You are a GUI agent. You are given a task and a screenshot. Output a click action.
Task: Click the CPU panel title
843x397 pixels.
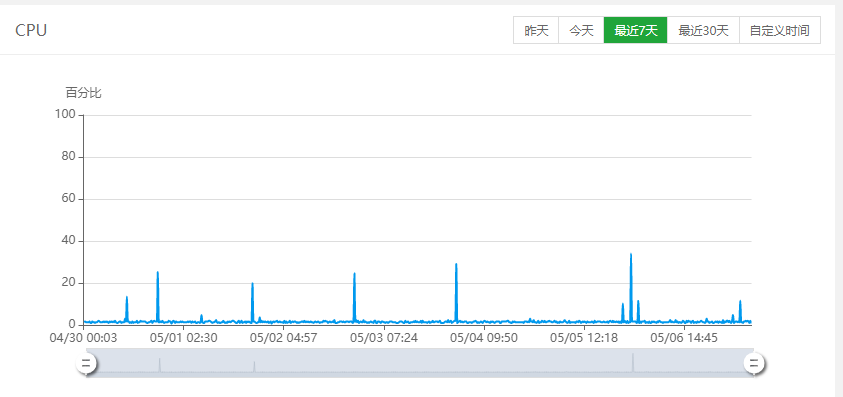(31, 30)
